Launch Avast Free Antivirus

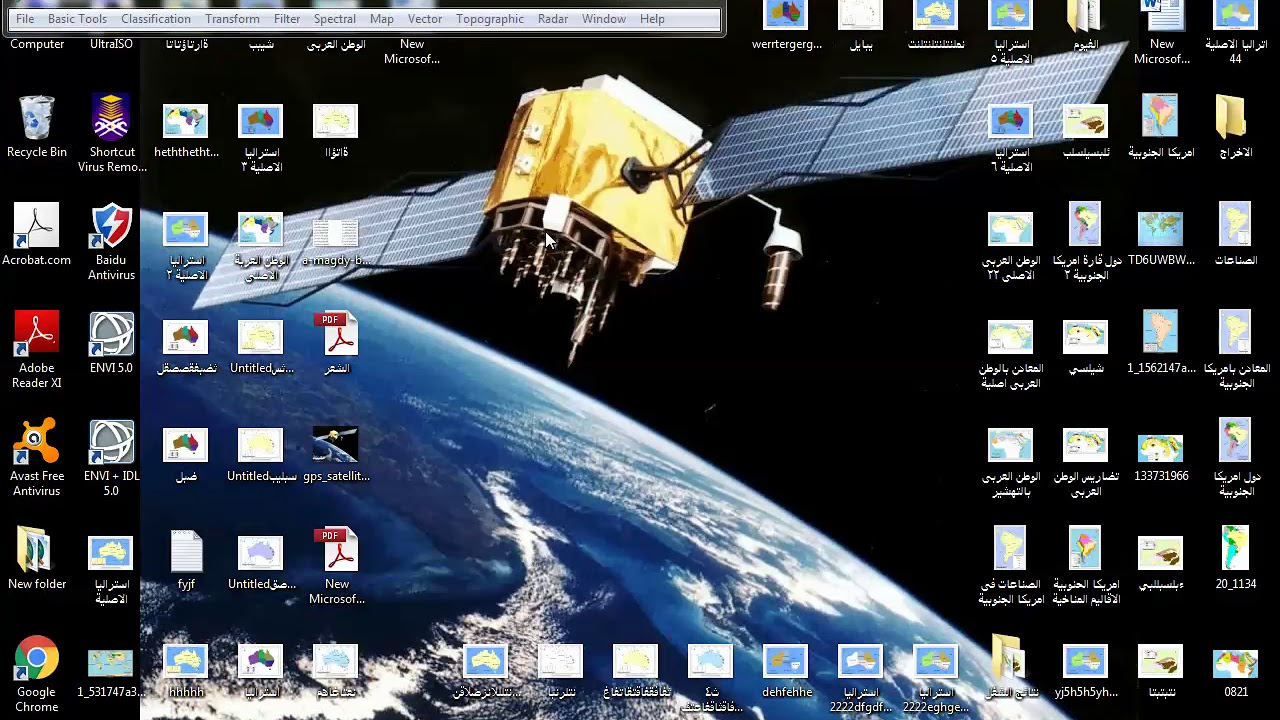click(x=36, y=458)
